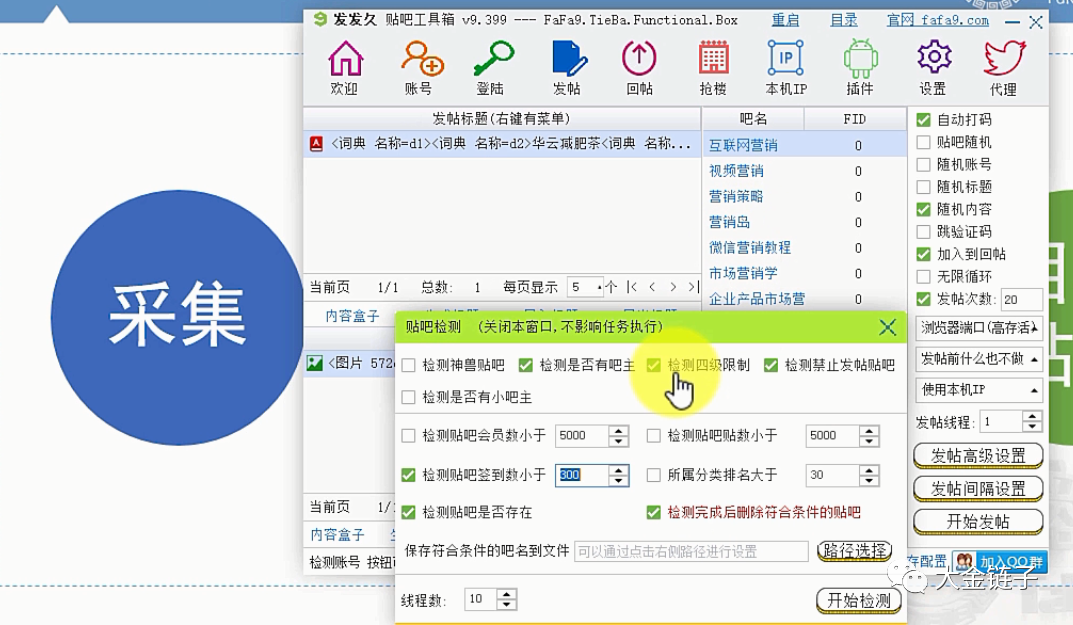Image resolution: width=1073 pixels, height=625 pixels.
Task: Enable 无限循环 checkbox
Action: click(x=923, y=277)
